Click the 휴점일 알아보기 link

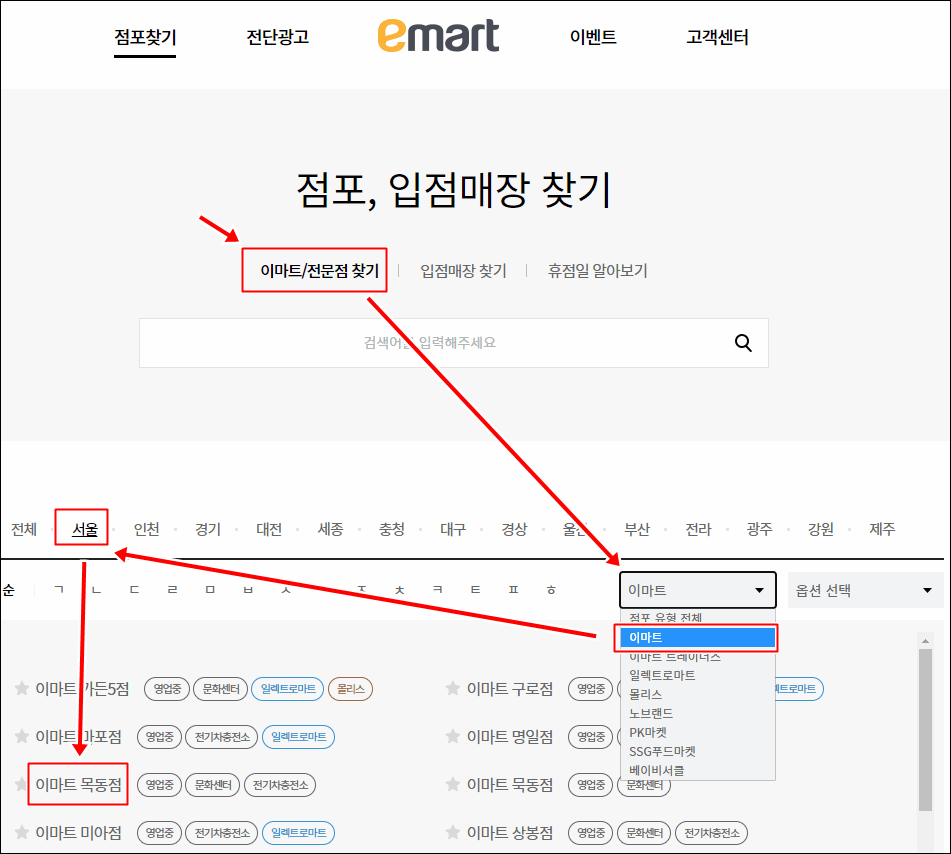[x=598, y=270]
